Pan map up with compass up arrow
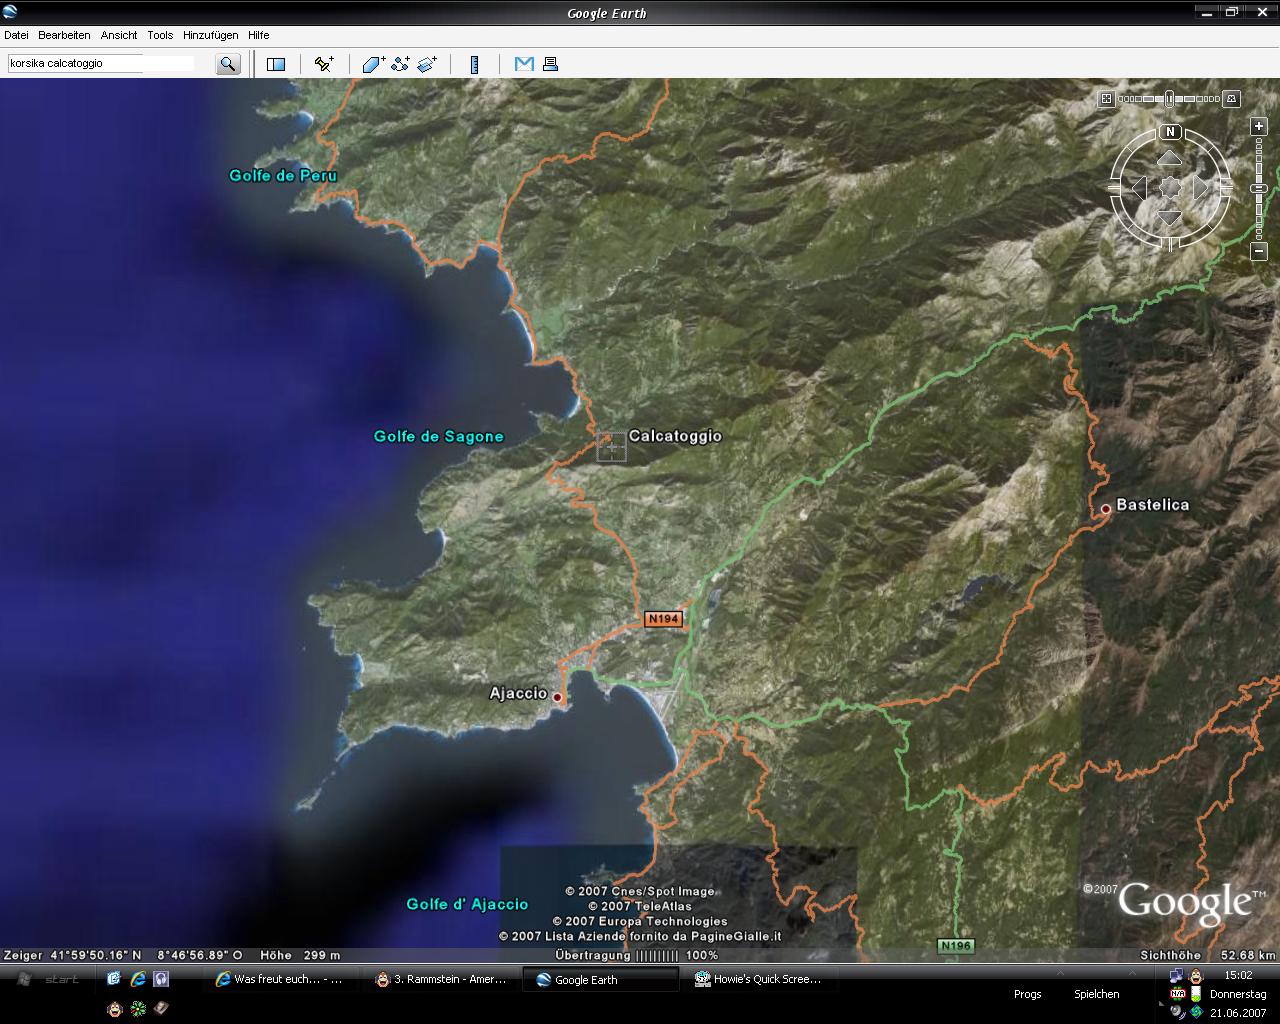The height and width of the screenshot is (1024, 1280). click(1170, 158)
